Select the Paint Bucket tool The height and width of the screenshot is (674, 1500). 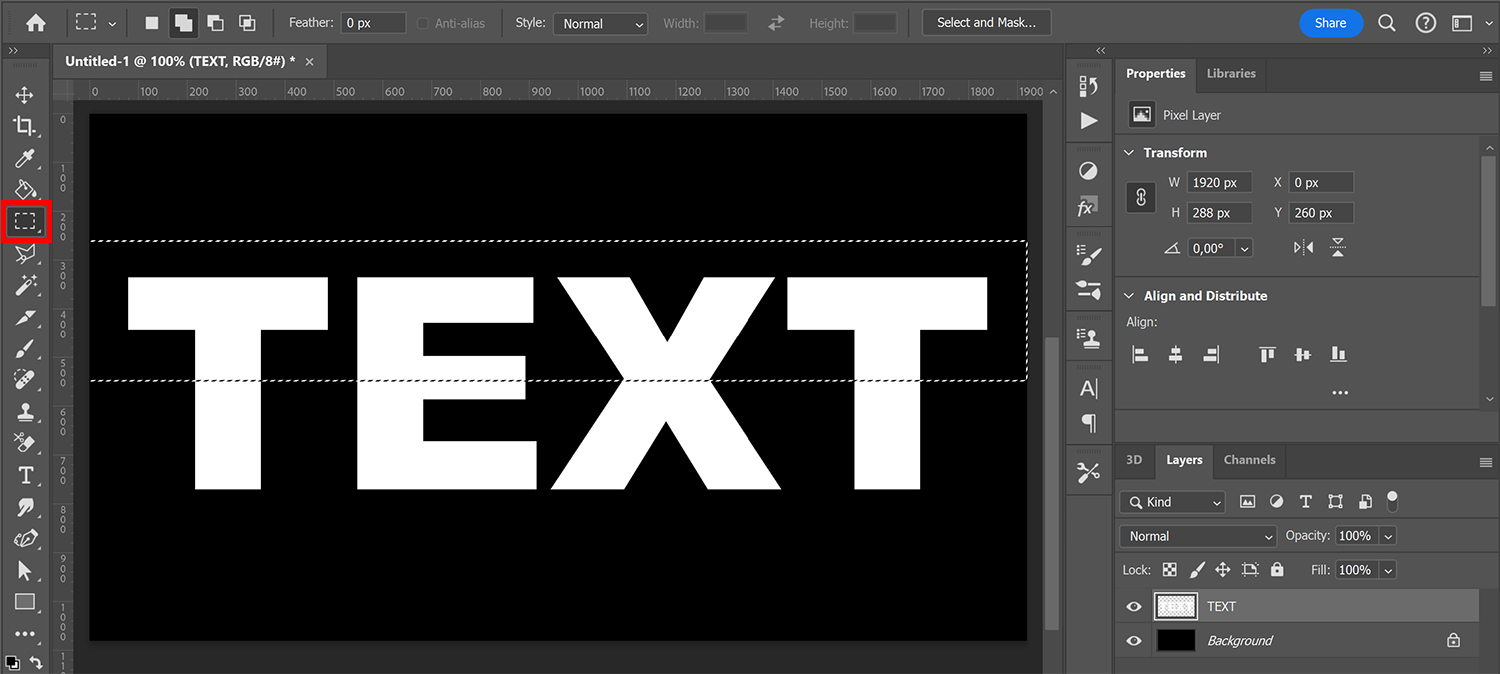[25, 189]
